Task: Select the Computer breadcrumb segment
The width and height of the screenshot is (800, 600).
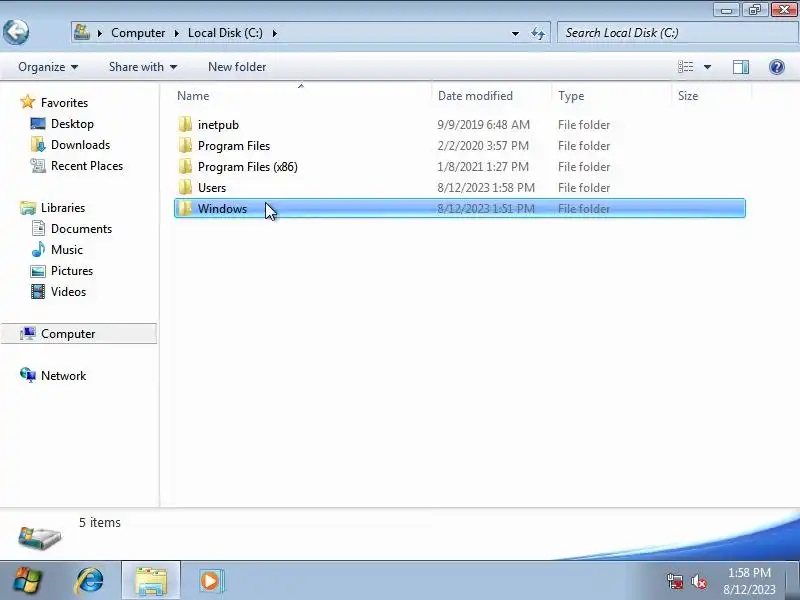Action: (138, 33)
